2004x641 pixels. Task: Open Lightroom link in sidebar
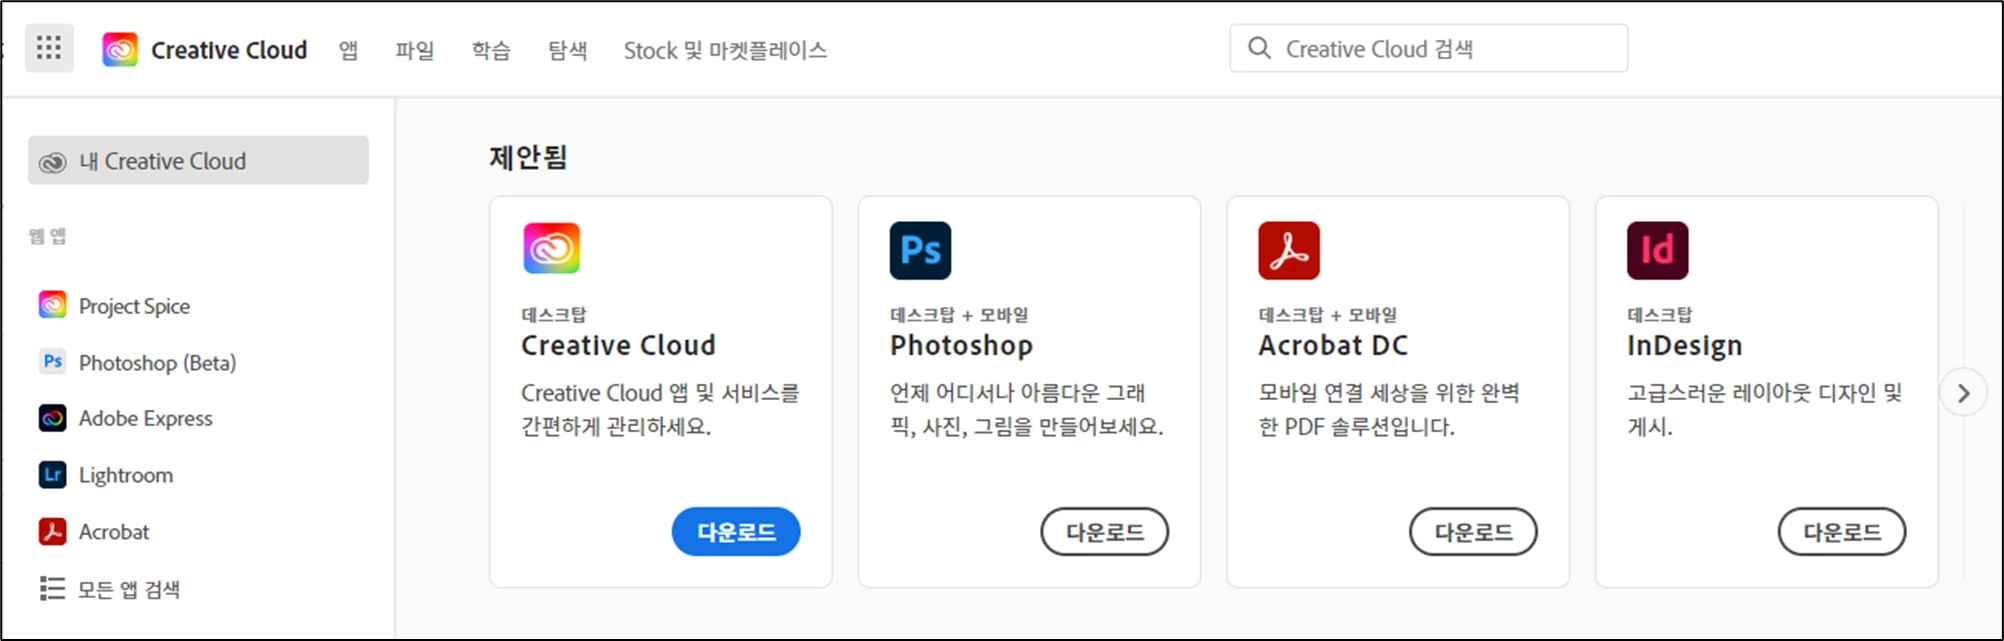[x=126, y=475]
